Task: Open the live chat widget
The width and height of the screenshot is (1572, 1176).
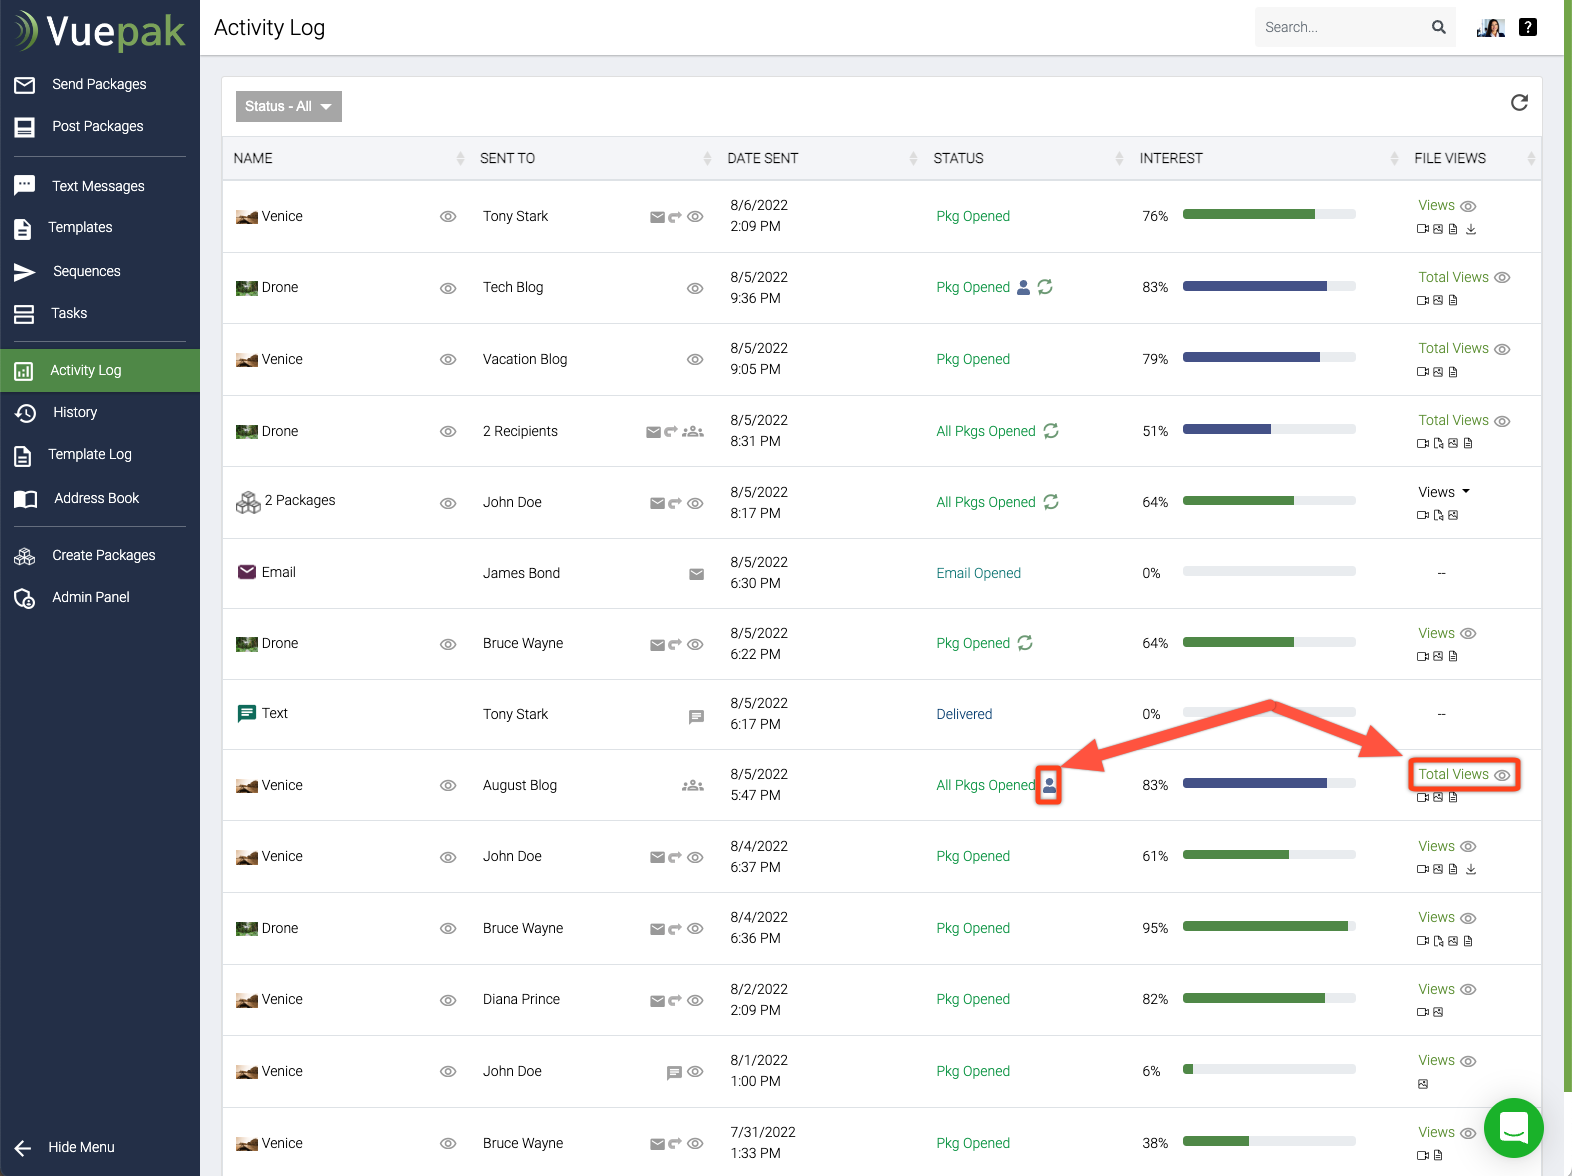Action: 1513,1127
